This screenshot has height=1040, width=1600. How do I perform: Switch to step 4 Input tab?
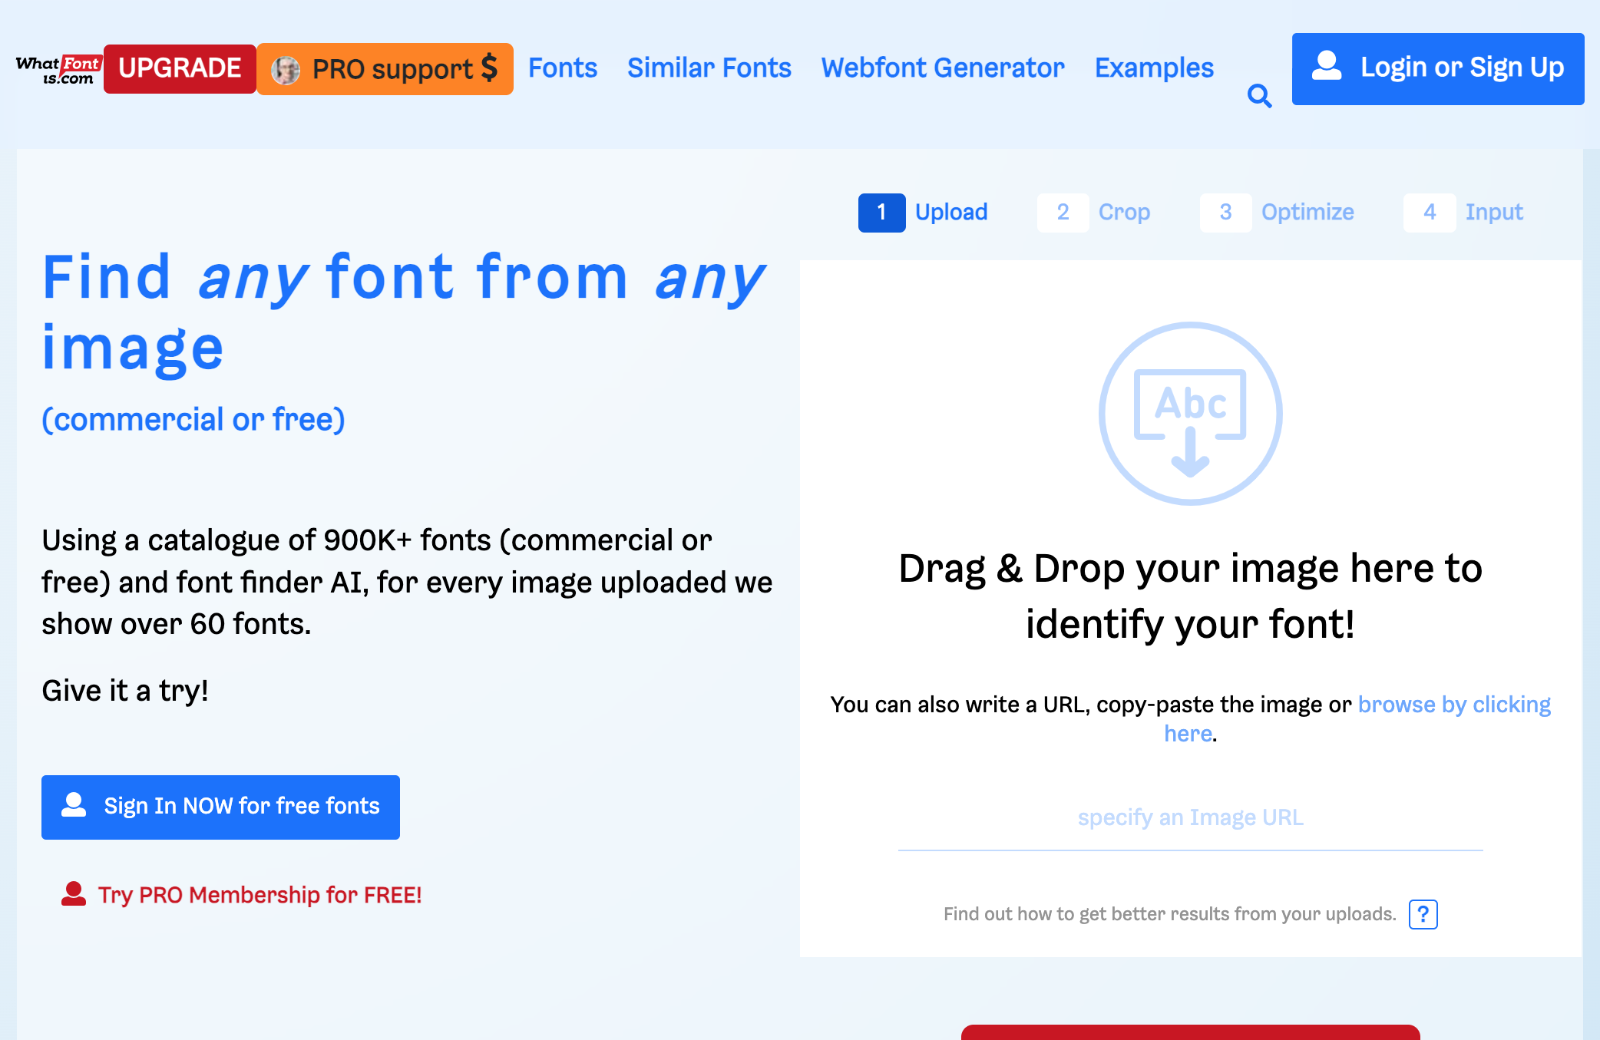pos(1465,212)
